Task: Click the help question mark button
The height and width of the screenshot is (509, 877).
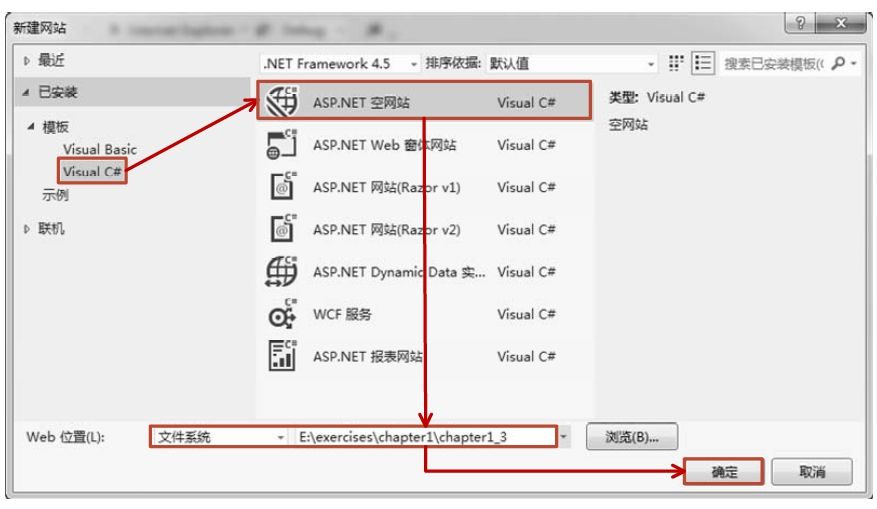Action: [800, 23]
